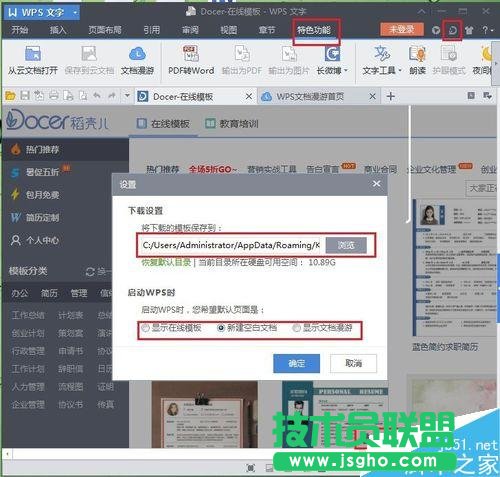Confirm settings with 确定 button
Image resolution: width=500 pixels, height=477 pixels.
296,363
